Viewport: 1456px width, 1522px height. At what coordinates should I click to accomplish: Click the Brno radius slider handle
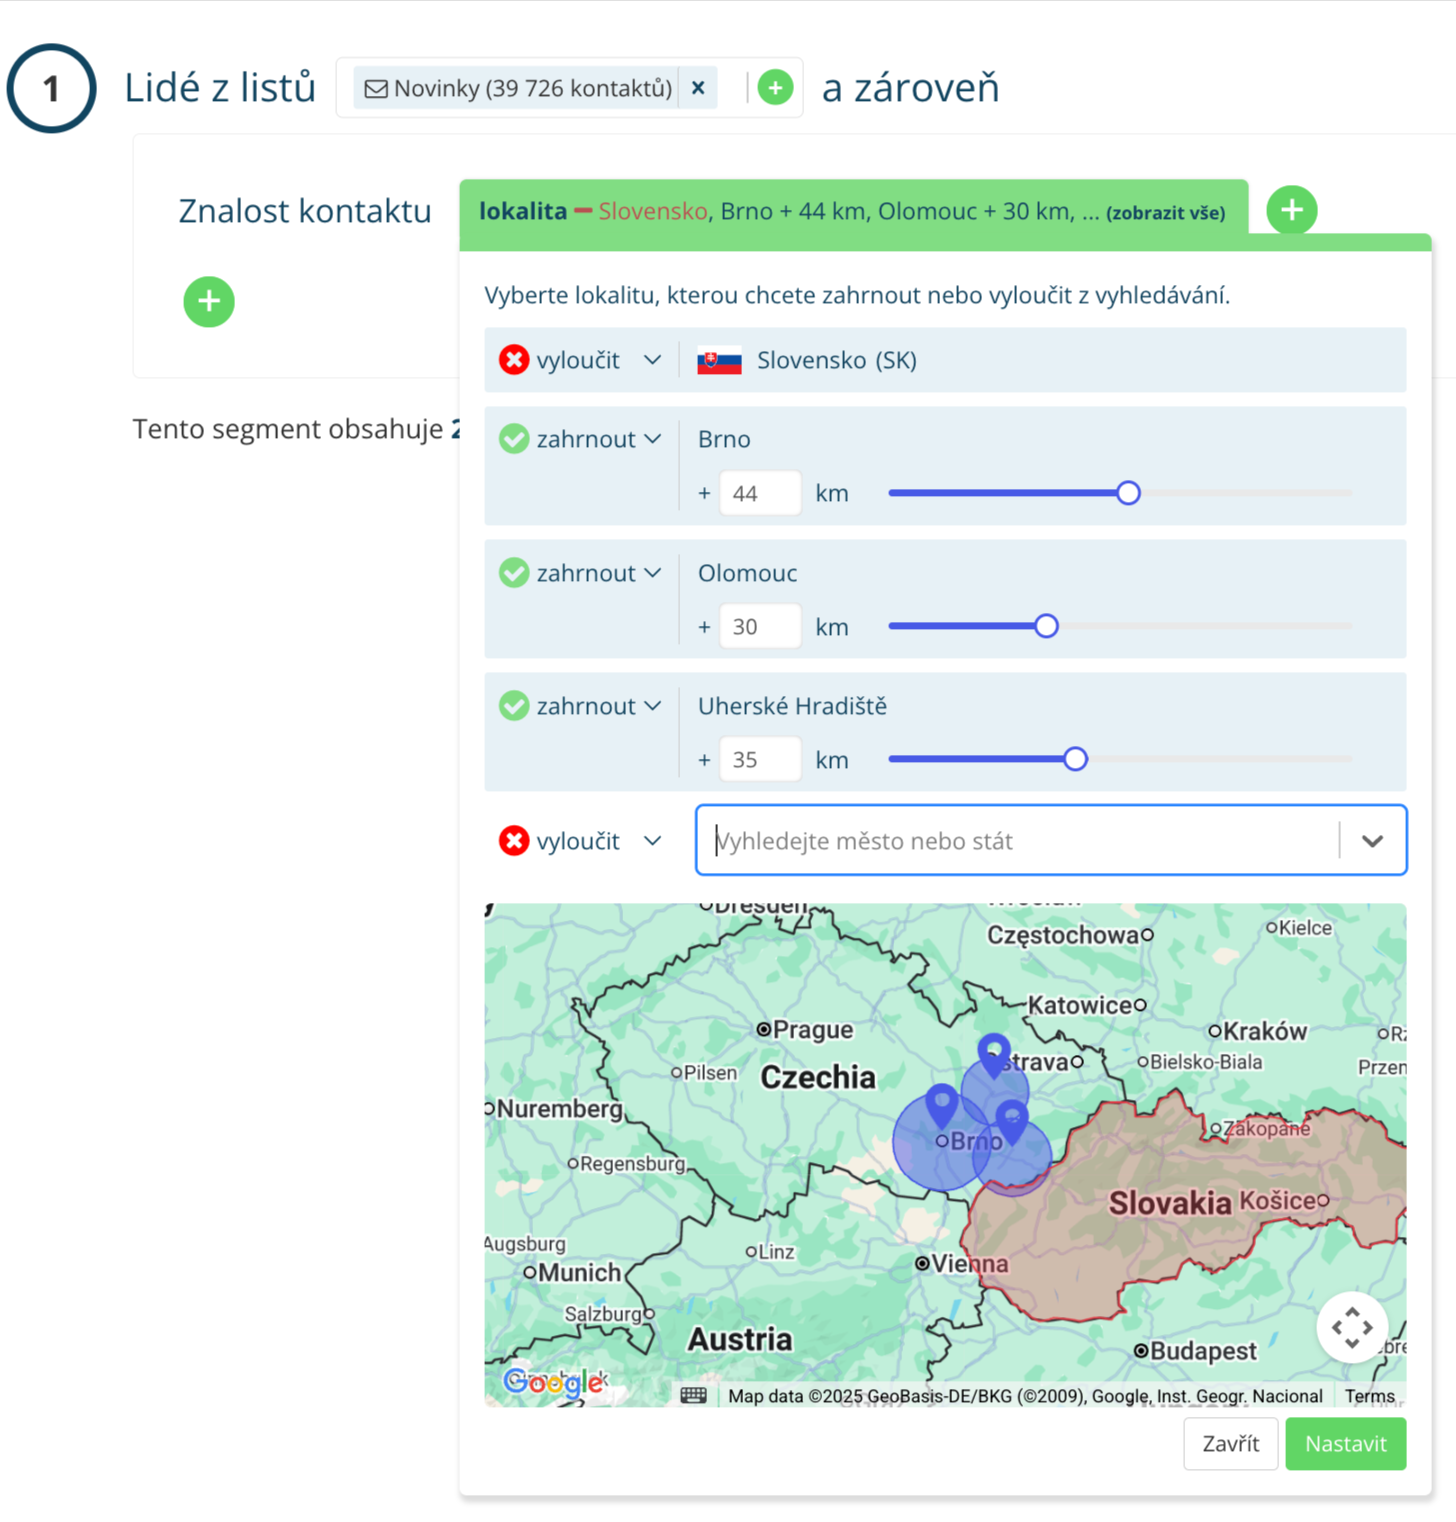[1128, 493]
